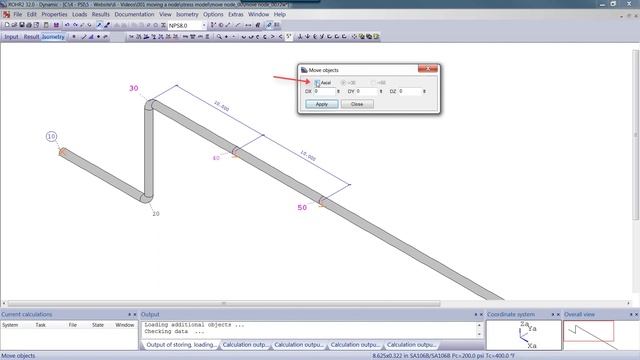The width and height of the screenshot is (640, 360).
Task: Click the 5° rotation step icon
Action: click(x=289, y=37)
